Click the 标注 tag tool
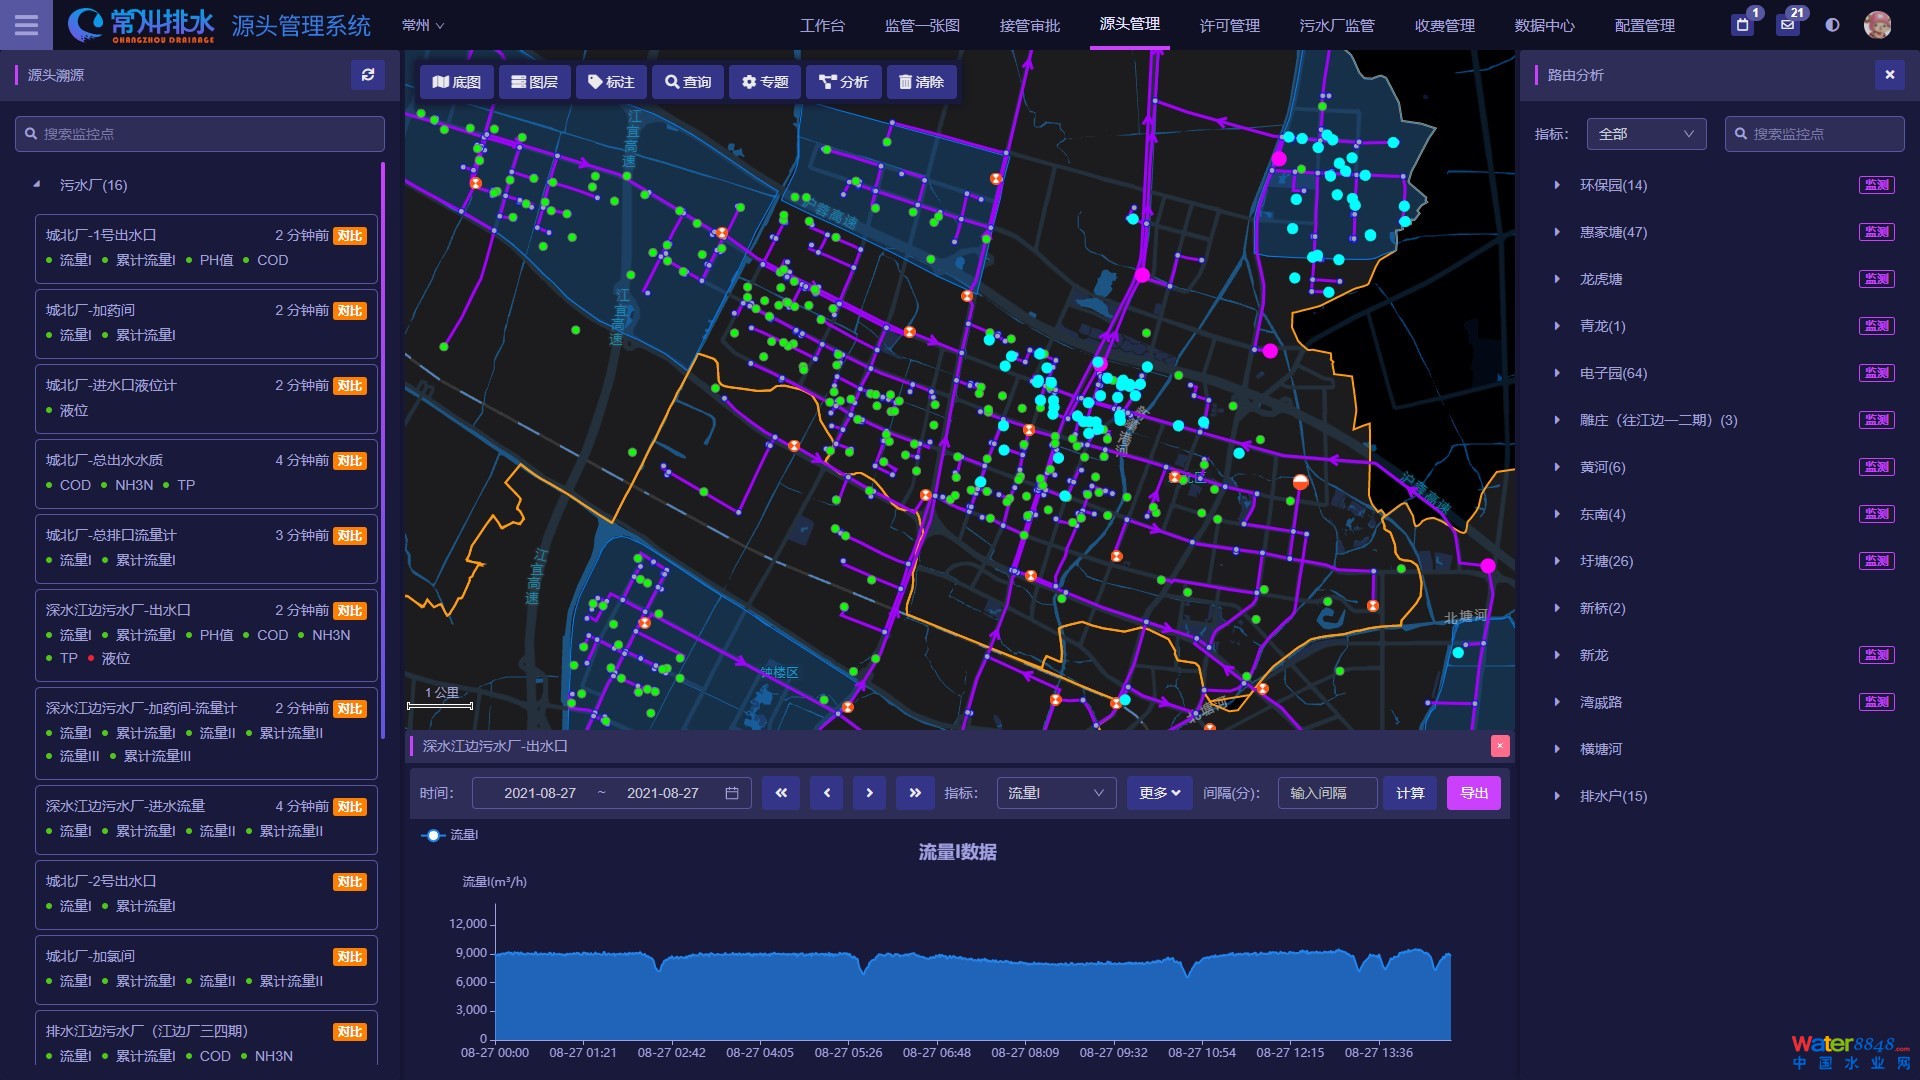Screen dimensions: 1920x1080 pos(611,82)
